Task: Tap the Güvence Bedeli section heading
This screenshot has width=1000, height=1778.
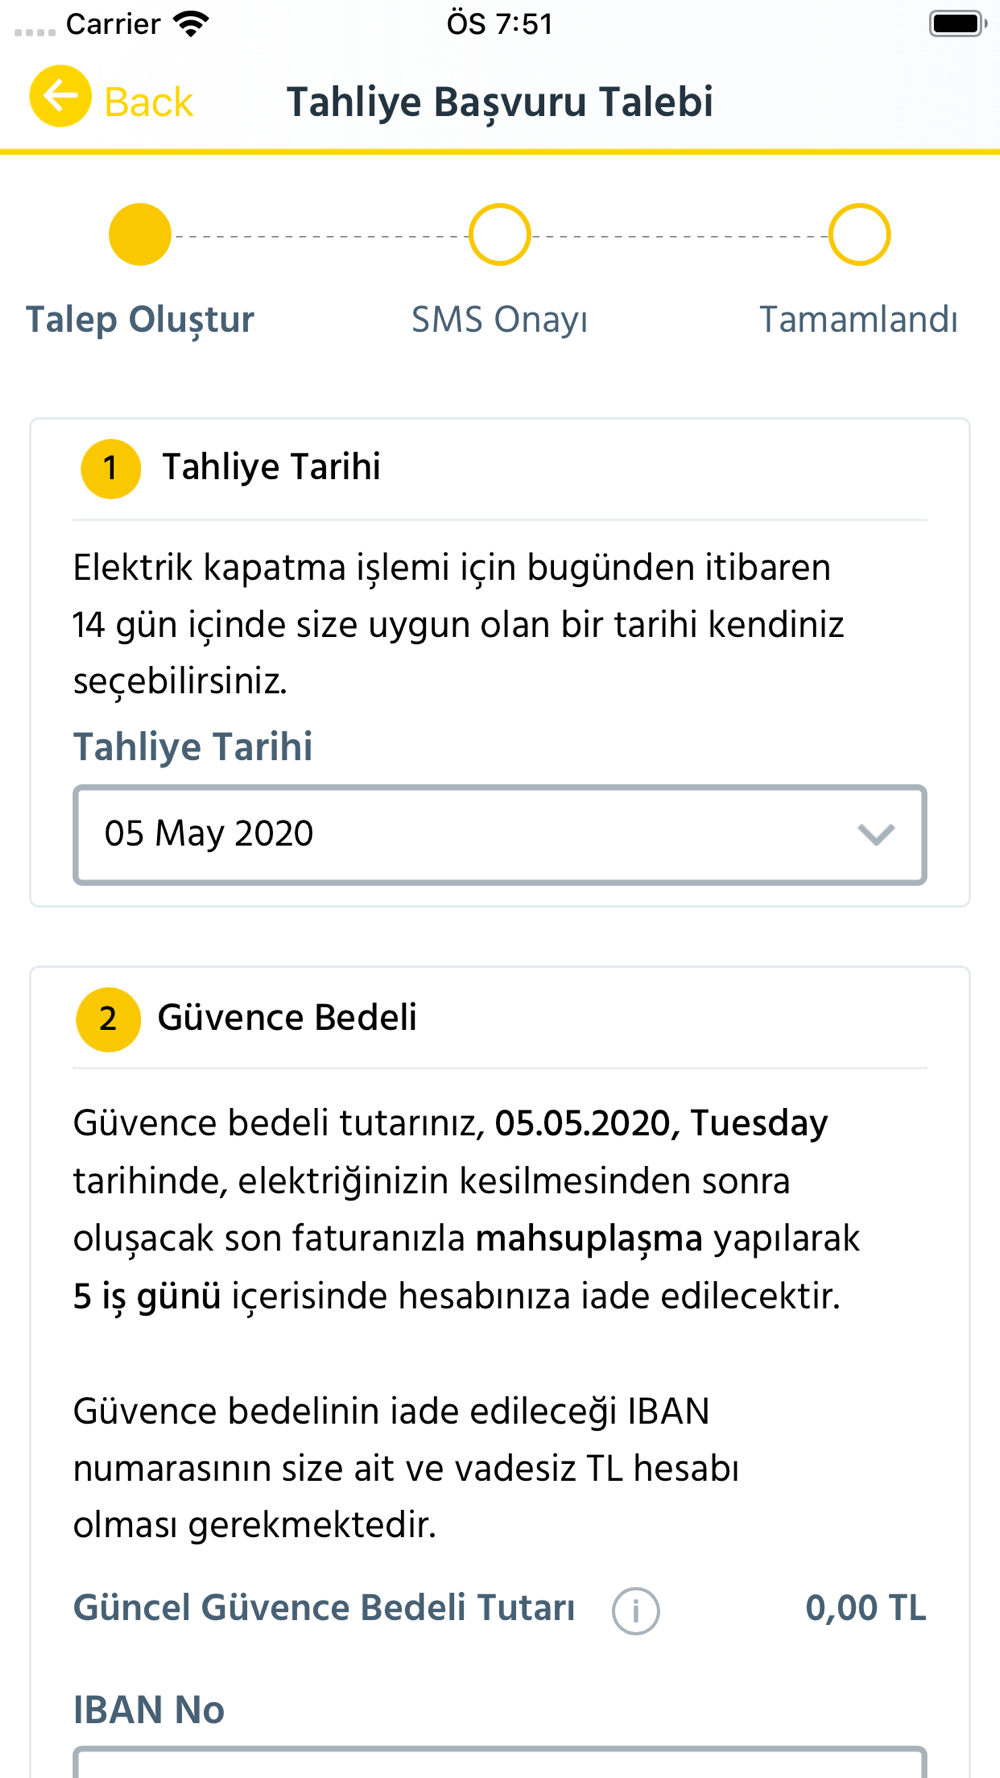Action: (287, 1018)
